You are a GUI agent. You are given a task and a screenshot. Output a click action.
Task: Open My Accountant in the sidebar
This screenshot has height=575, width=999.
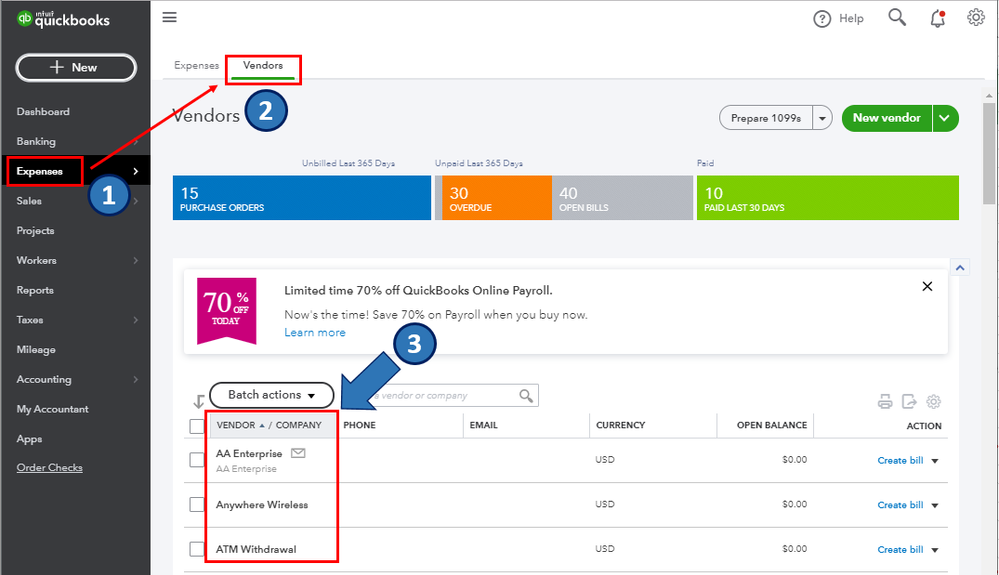[x=53, y=409]
